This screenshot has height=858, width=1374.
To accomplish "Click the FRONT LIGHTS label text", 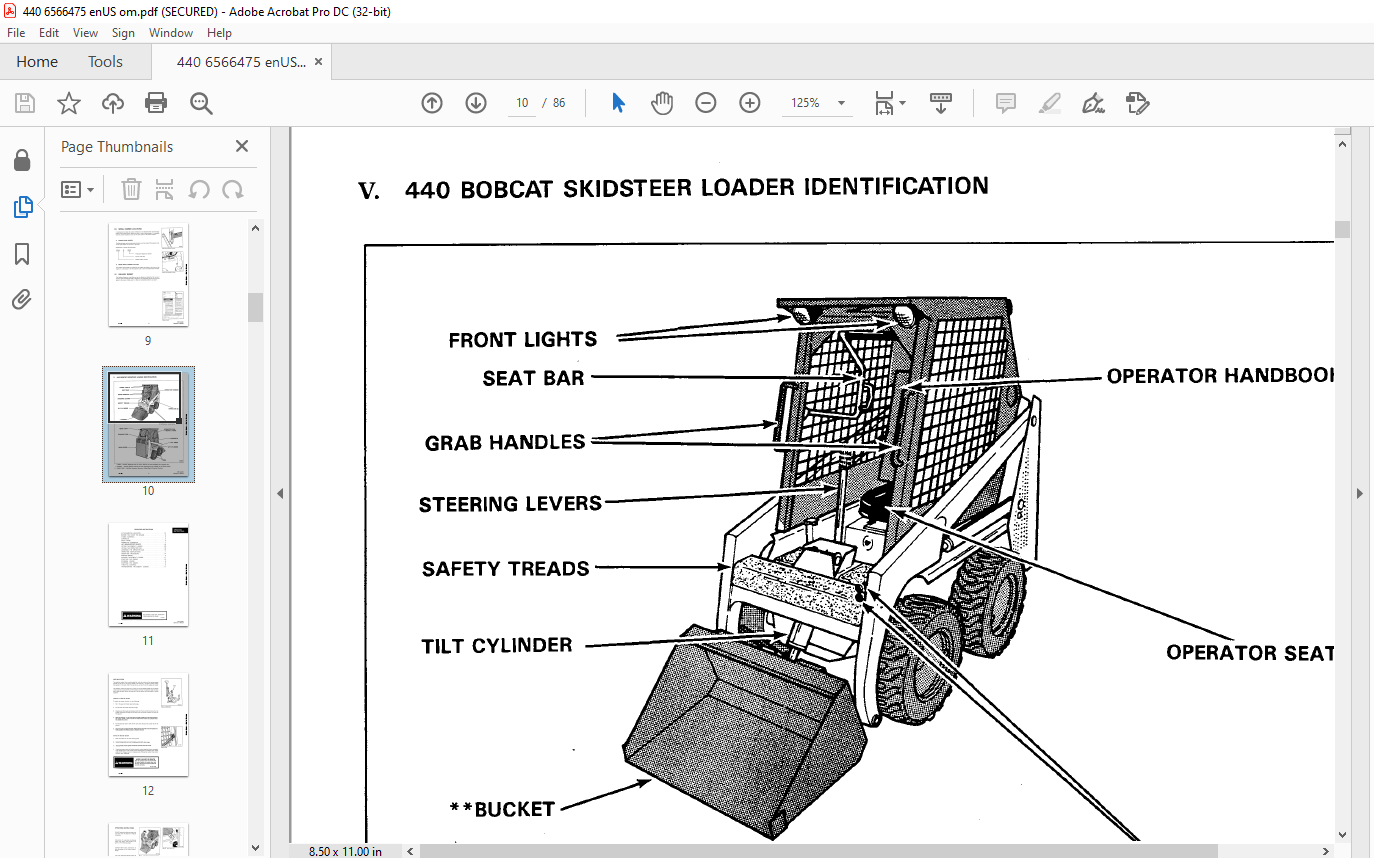I will point(523,340).
